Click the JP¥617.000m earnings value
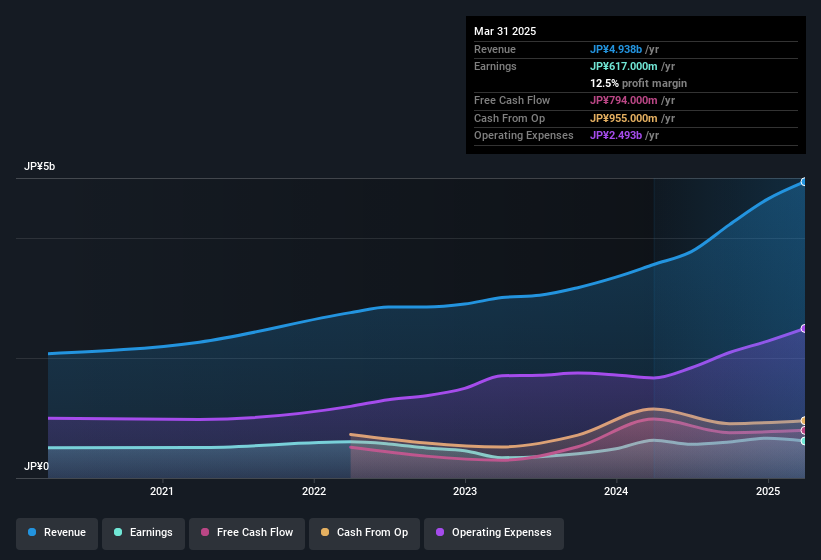 (624, 66)
